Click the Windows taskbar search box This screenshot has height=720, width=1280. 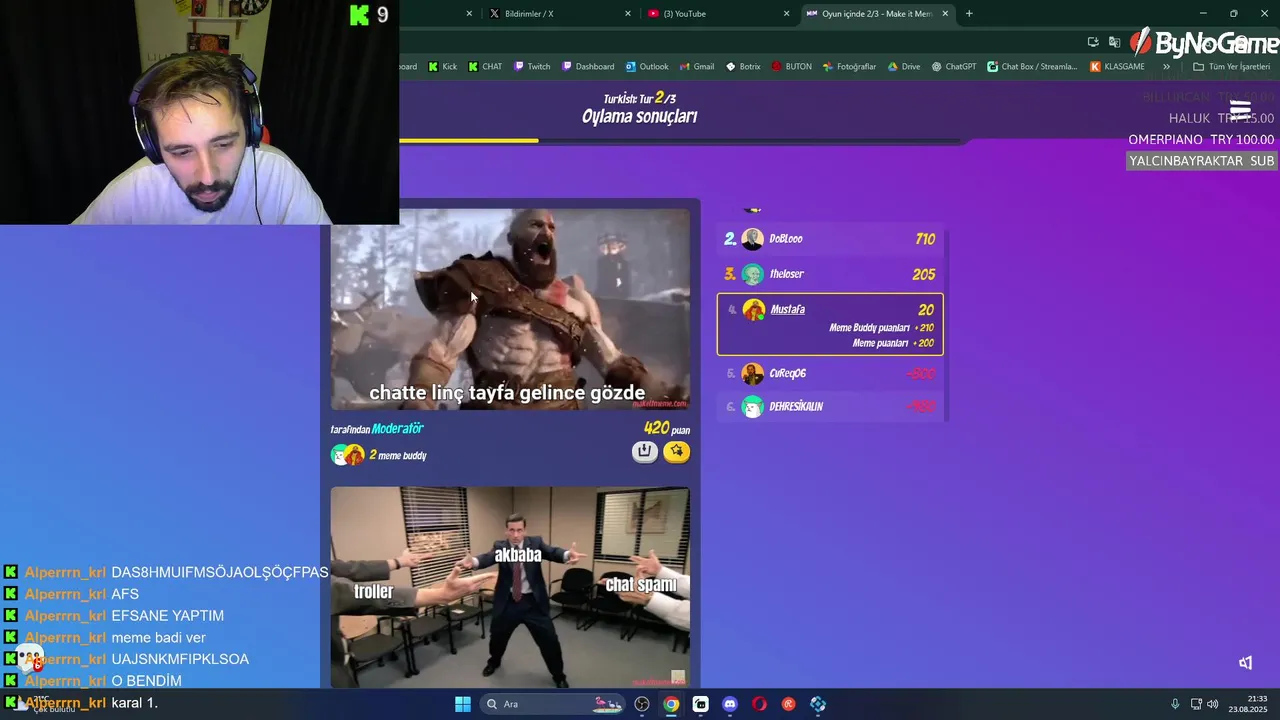[551, 704]
